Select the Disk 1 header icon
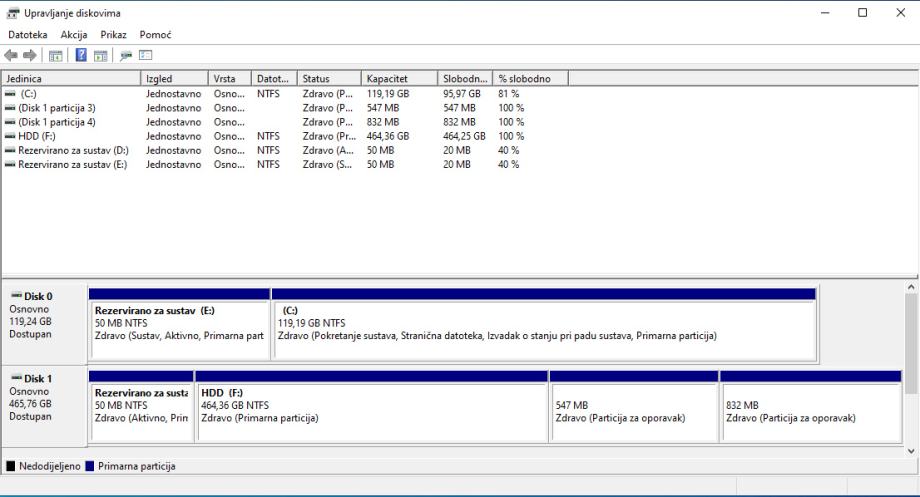 [16, 377]
